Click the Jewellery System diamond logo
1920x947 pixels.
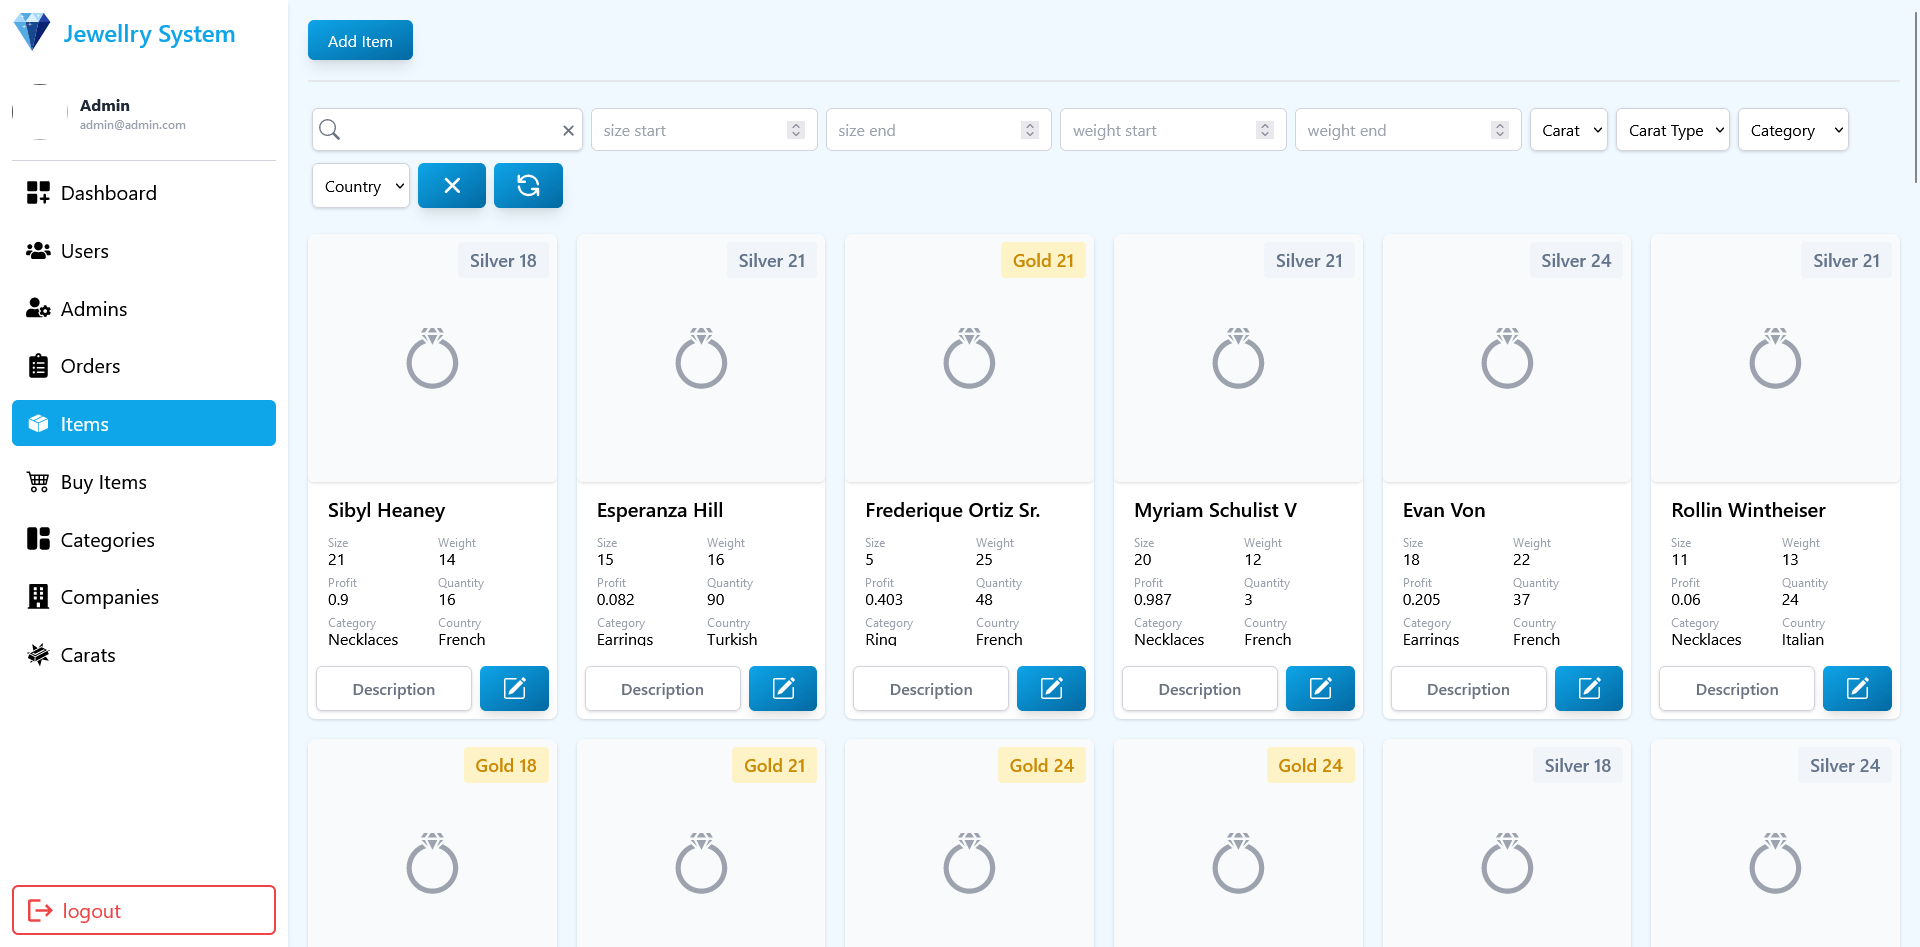[32, 32]
